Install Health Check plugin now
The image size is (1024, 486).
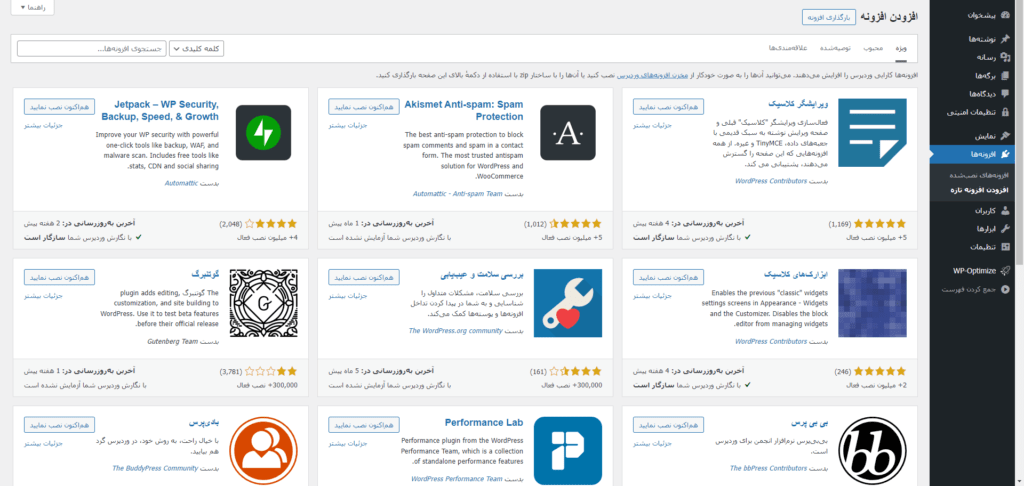364,277
